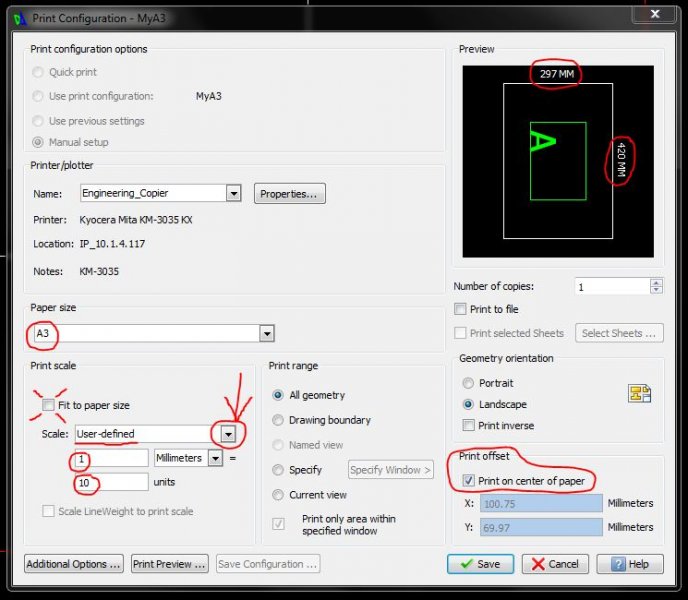Click the Save button
688x600 pixels.
[x=480, y=564]
